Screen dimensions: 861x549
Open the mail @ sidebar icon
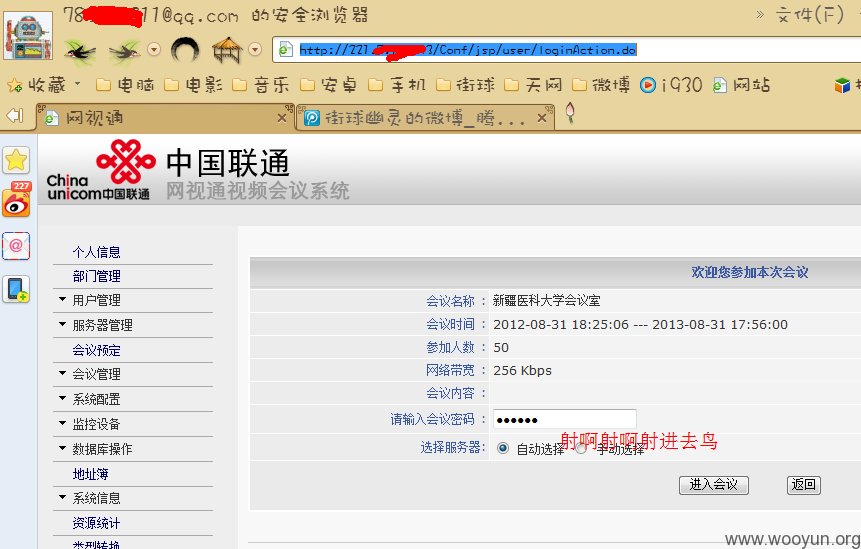click(16, 245)
